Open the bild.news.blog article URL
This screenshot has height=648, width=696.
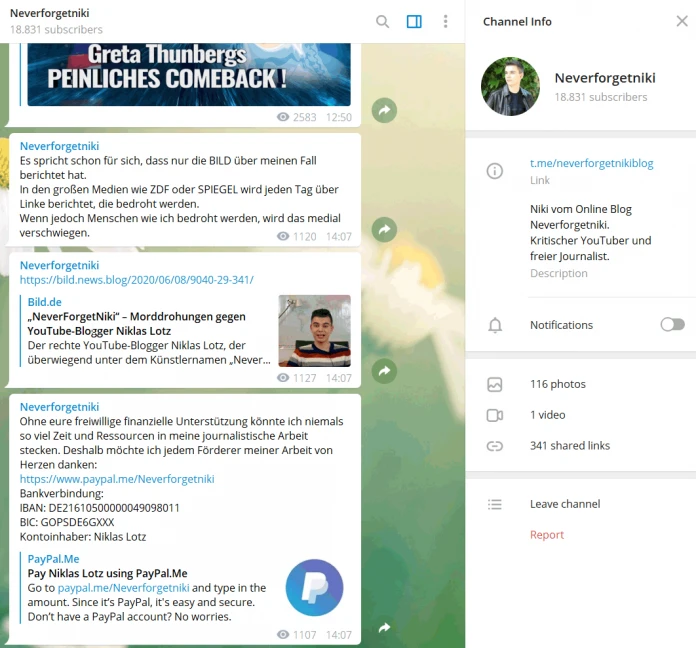pyautogui.click(x=137, y=280)
